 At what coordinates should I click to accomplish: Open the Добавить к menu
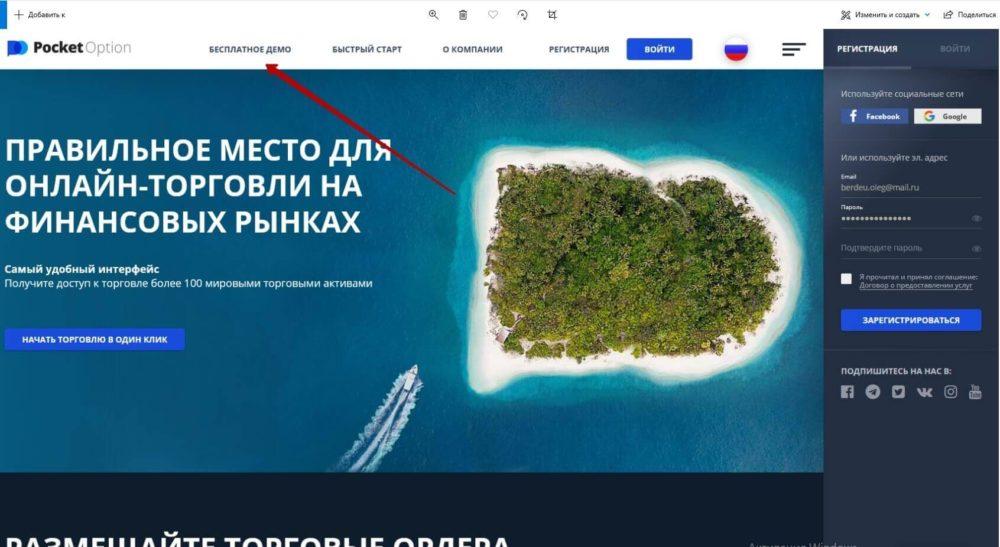point(40,15)
